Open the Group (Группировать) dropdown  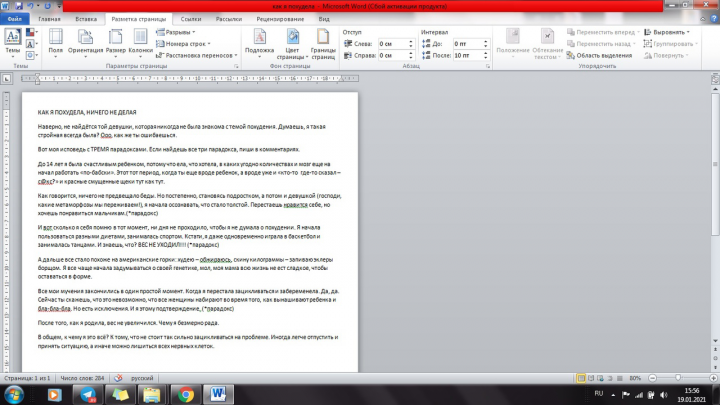[670, 44]
